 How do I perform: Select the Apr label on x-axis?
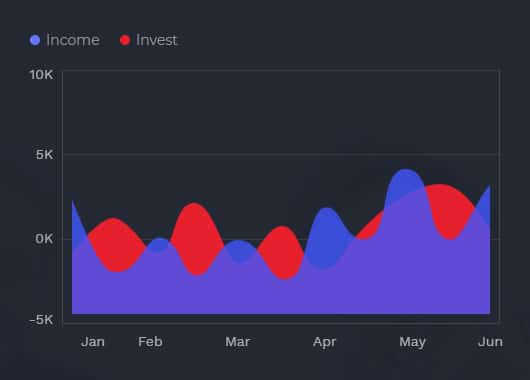(324, 342)
